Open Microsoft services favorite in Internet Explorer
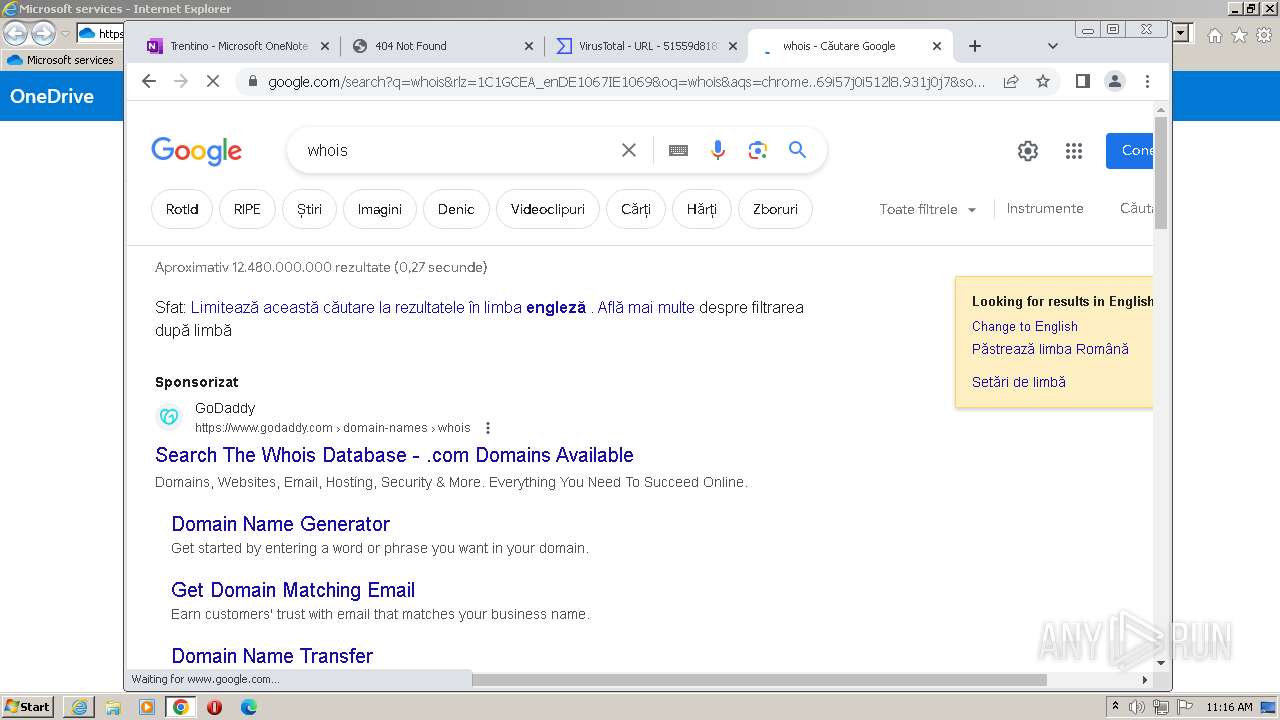The image size is (1280, 720). click(x=60, y=60)
